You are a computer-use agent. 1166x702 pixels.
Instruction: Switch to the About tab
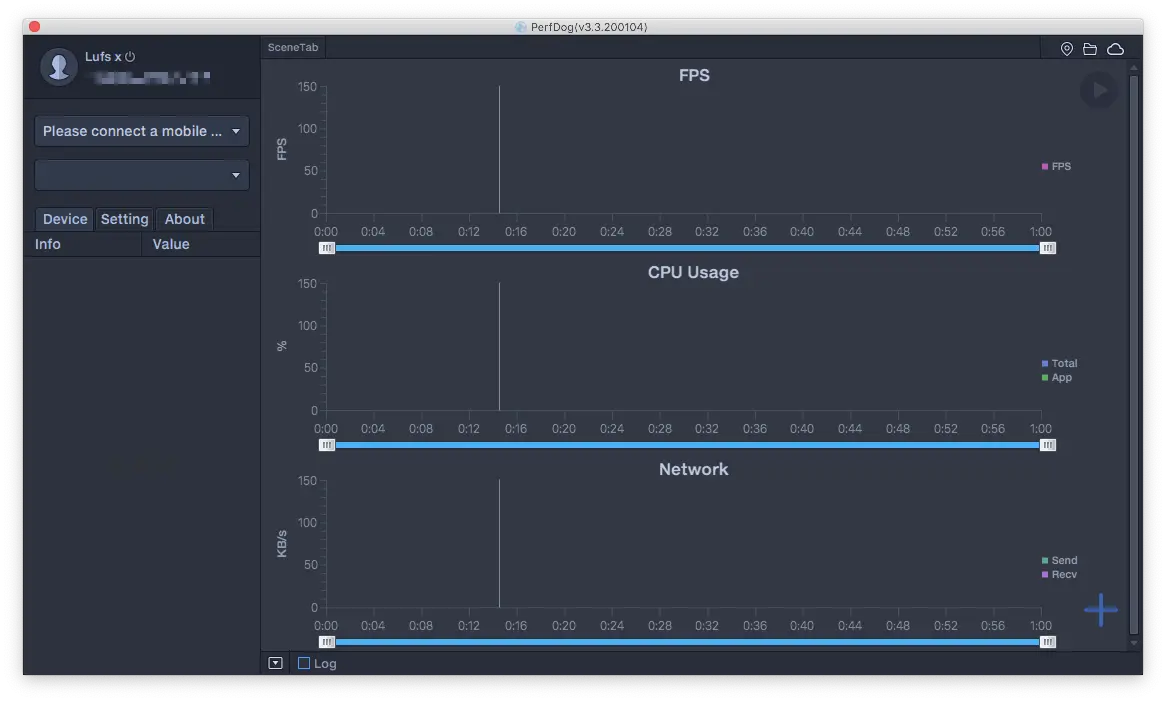(x=185, y=219)
